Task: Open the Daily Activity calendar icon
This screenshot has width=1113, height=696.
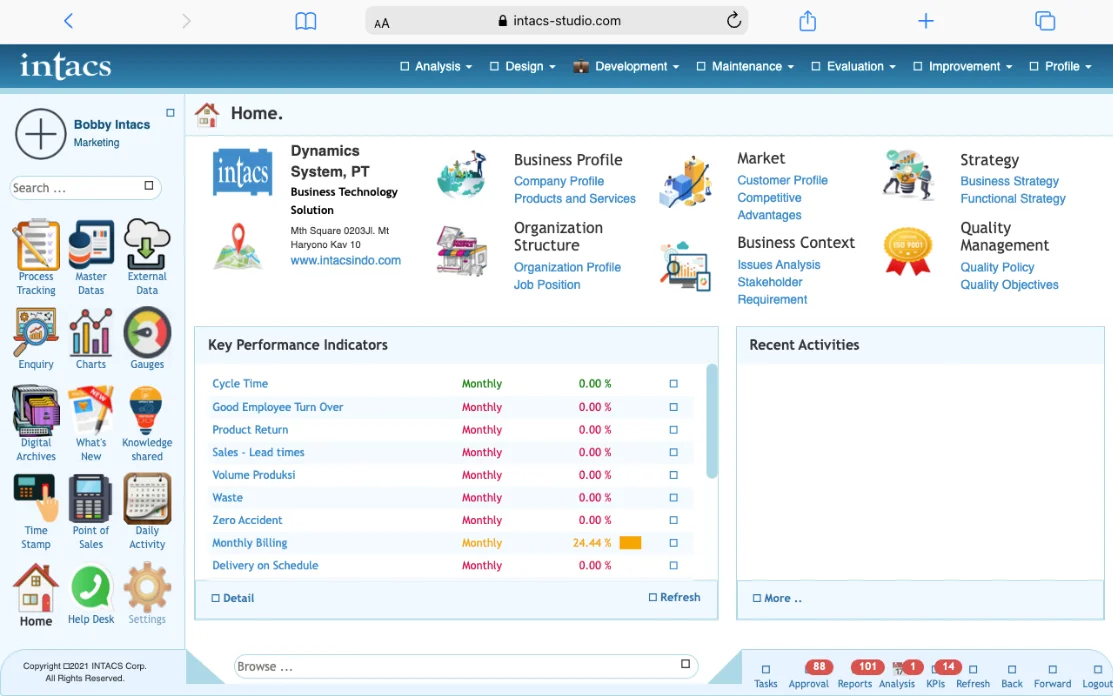Action: (147, 499)
